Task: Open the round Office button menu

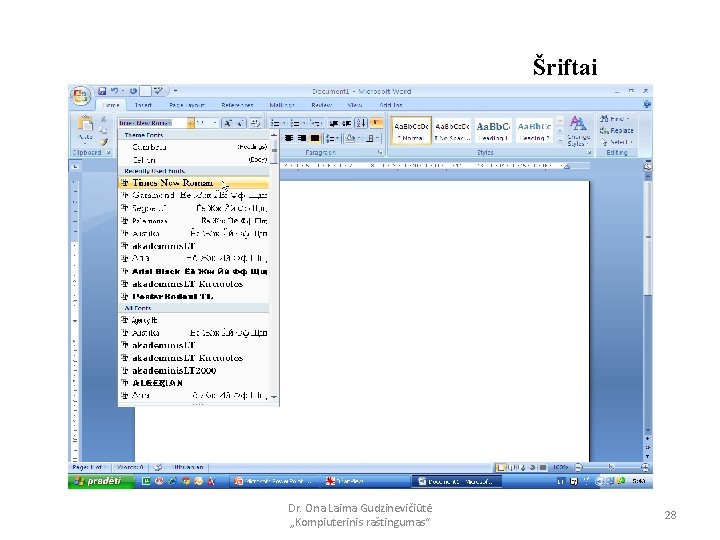Action: click(x=80, y=96)
